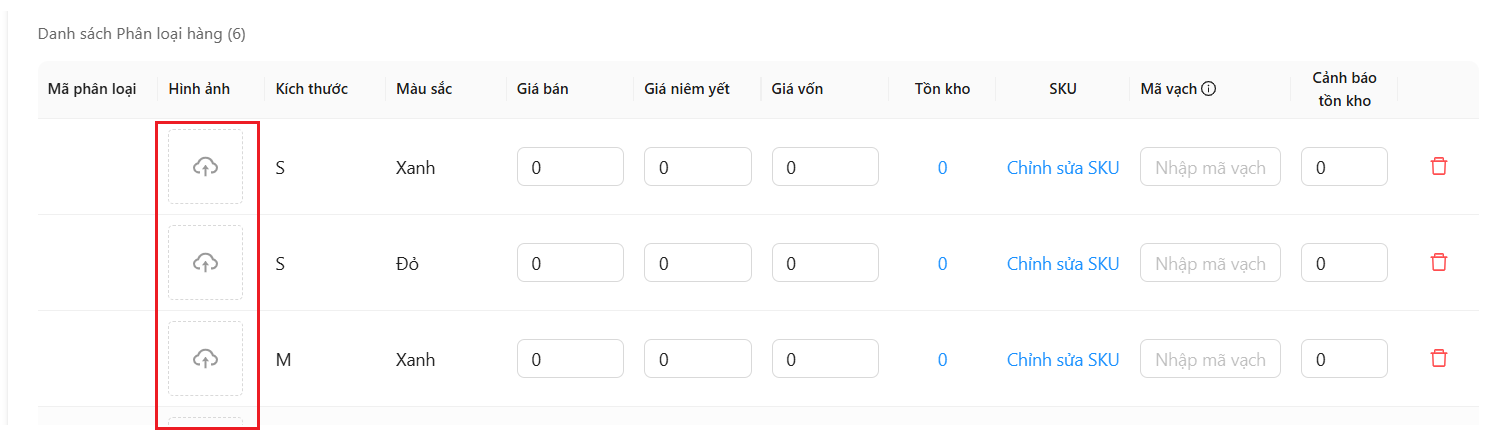This screenshot has height=441, width=1491.
Task: Open Chỉnh sửa SKU for S Đỏ
Action: pos(1063,263)
